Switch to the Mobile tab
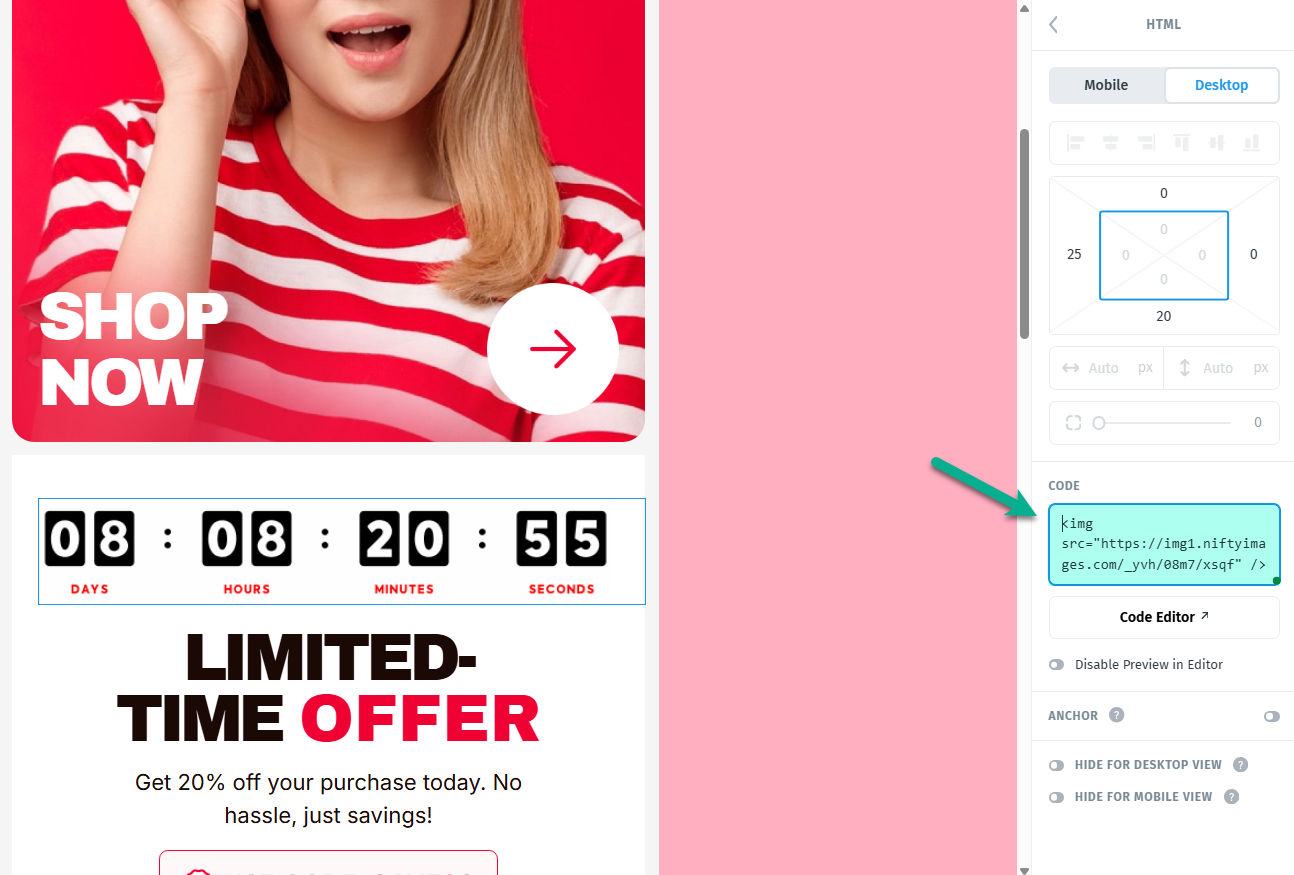This screenshot has width=1294, height=875. 1106,85
